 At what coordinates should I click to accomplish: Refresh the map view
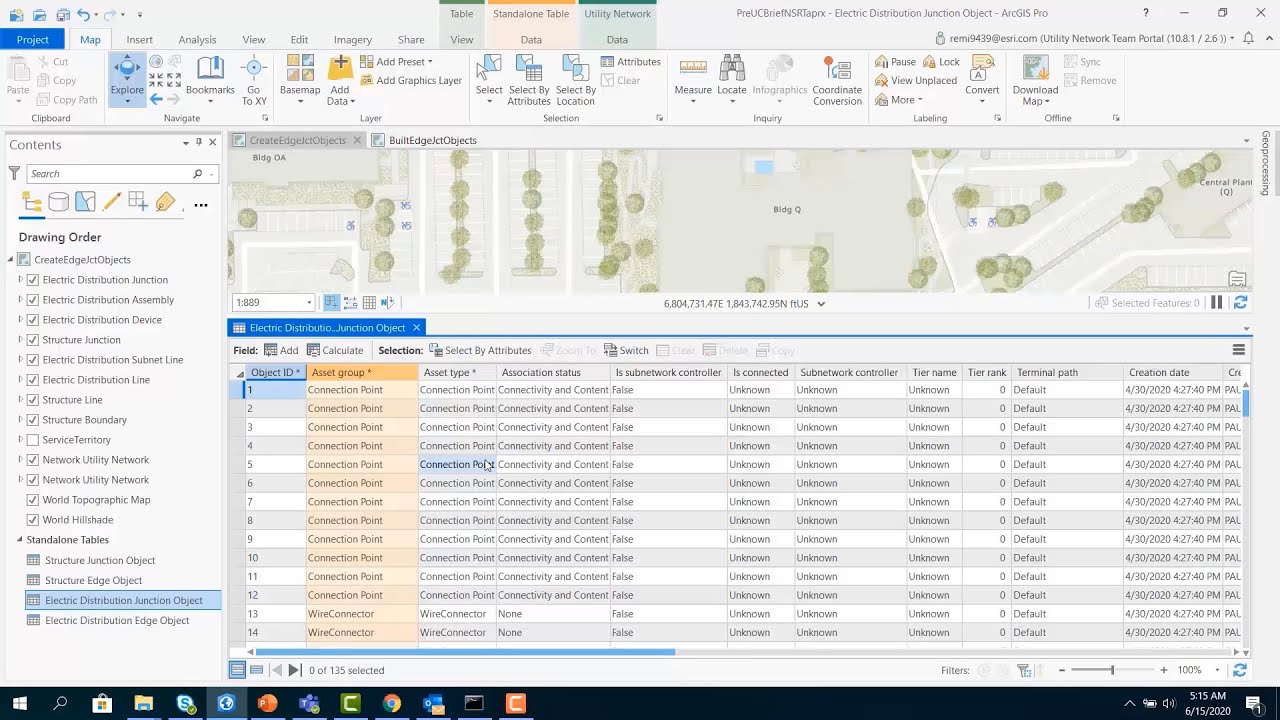[1240, 303]
